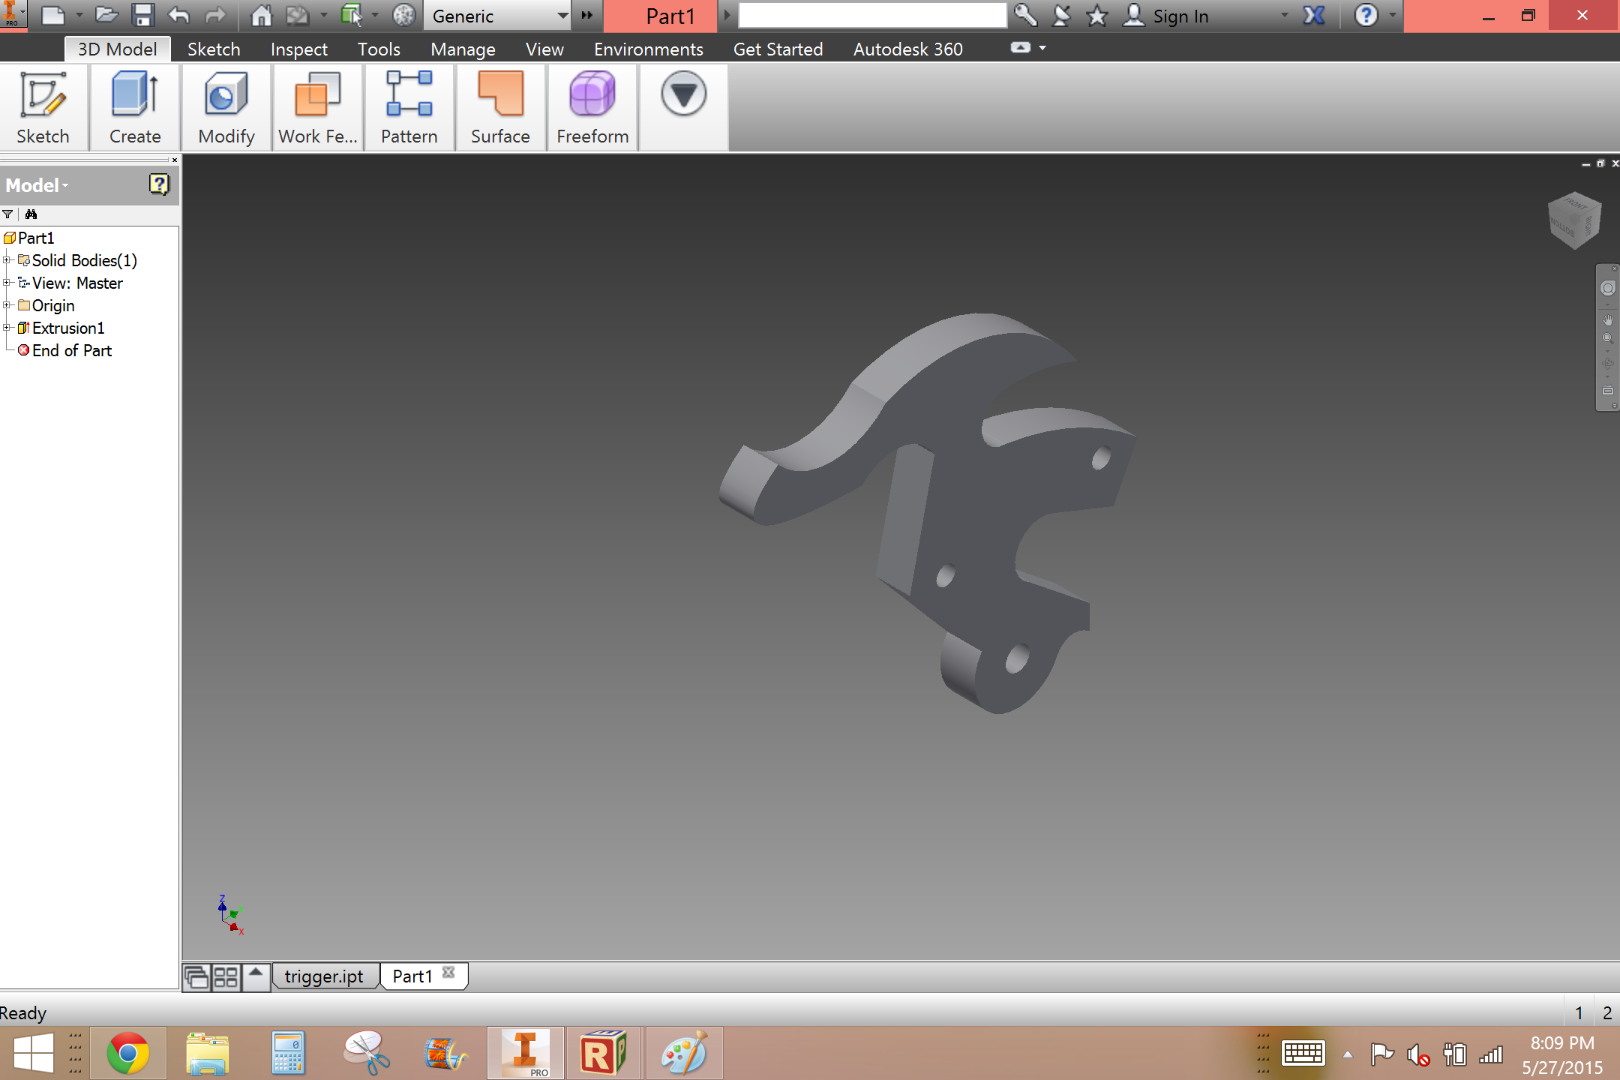Open the Modify panel tools
Screen dimensions: 1620x1080
[x=226, y=108]
